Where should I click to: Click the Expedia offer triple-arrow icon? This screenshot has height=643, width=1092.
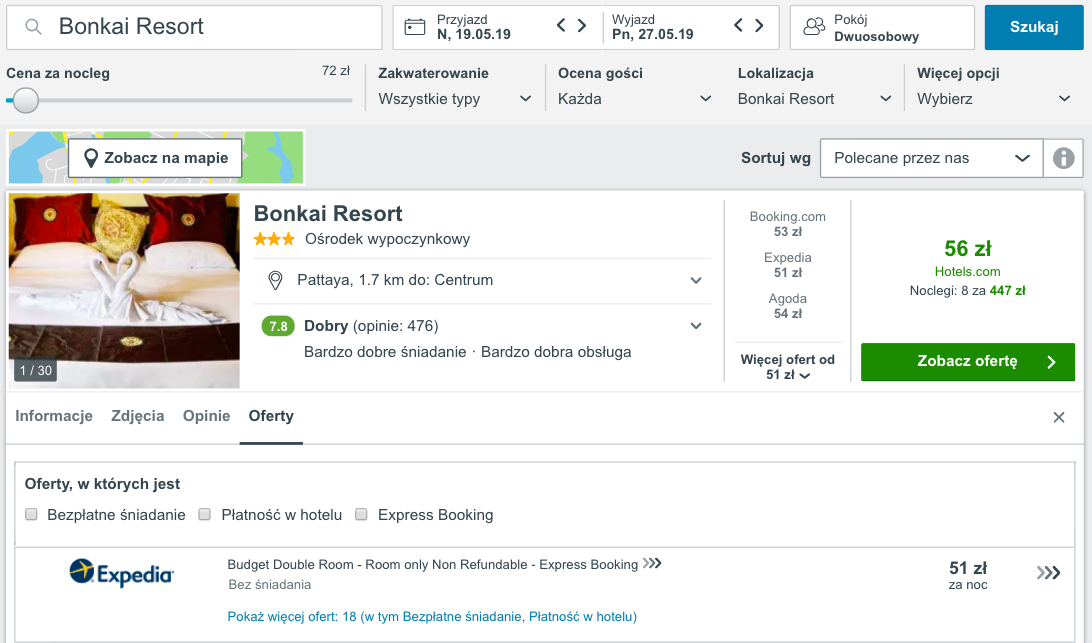coord(1048,573)
